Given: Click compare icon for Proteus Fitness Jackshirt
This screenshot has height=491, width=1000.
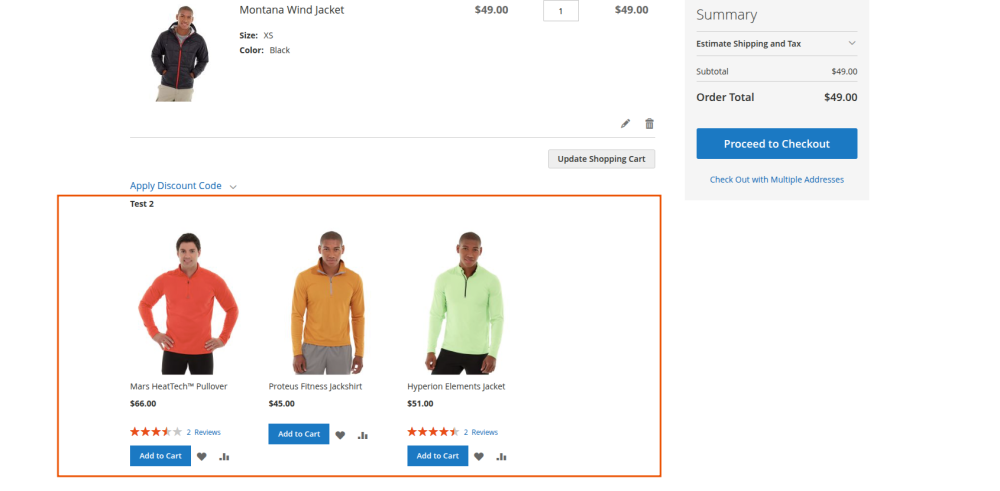Looking at the screenshot, I should coord(363,435).
